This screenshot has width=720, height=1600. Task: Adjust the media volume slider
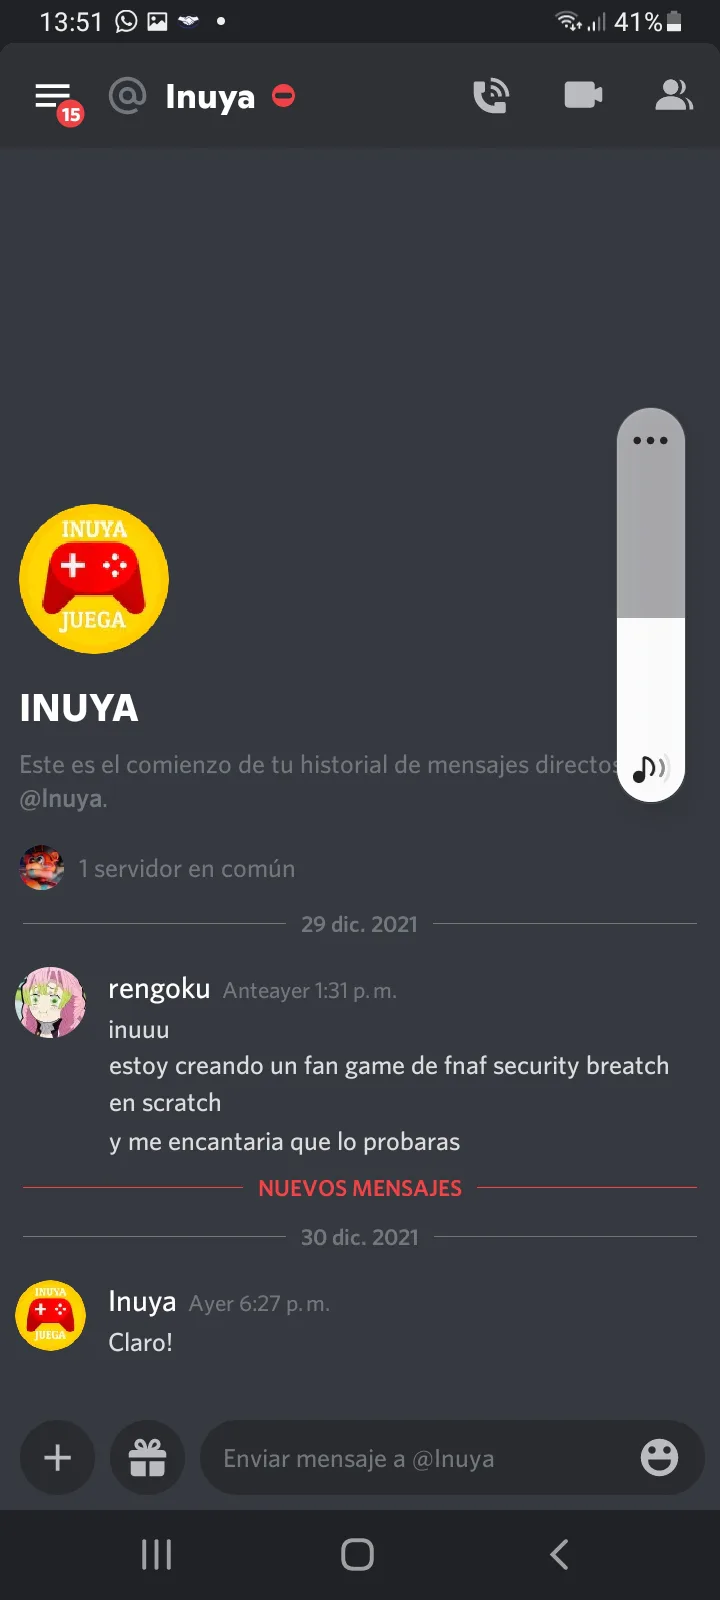point(651,605)
